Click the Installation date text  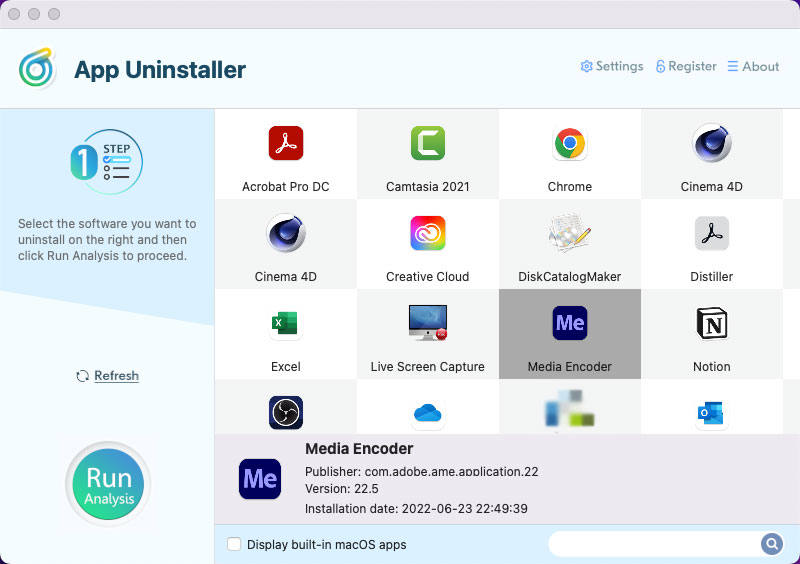click(x=416, y=508)
